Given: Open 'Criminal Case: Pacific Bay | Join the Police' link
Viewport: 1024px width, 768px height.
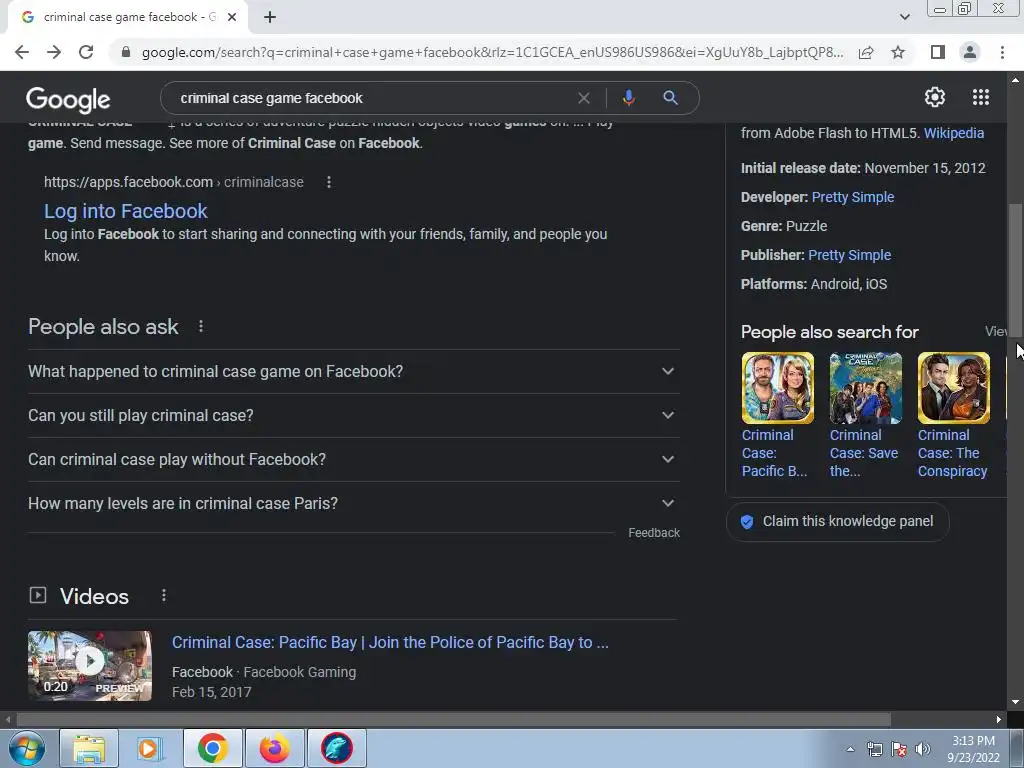Looking at the screenshot, I should [x=390, y=643].
